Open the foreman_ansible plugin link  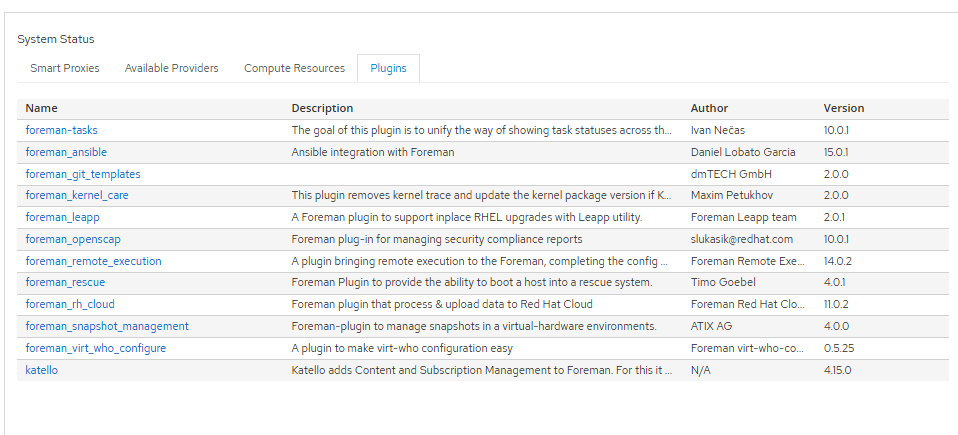pos(66,152)
